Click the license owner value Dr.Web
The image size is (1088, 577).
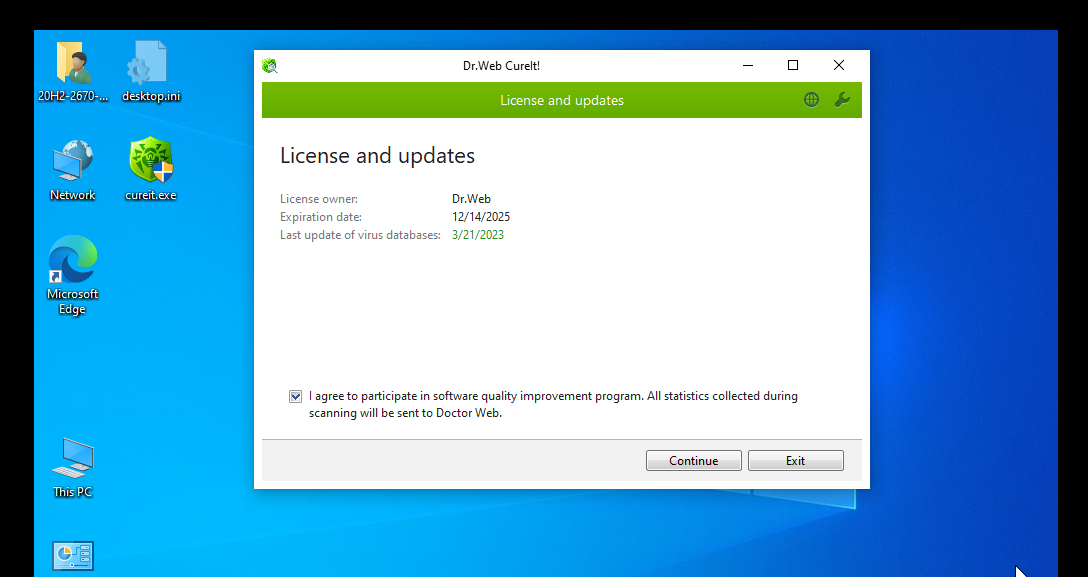coord(471,199)
